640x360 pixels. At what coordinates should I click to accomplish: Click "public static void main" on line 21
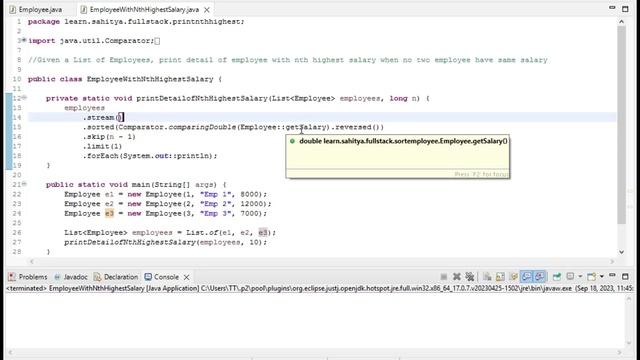pyautogui.click(x=98, y=184)
